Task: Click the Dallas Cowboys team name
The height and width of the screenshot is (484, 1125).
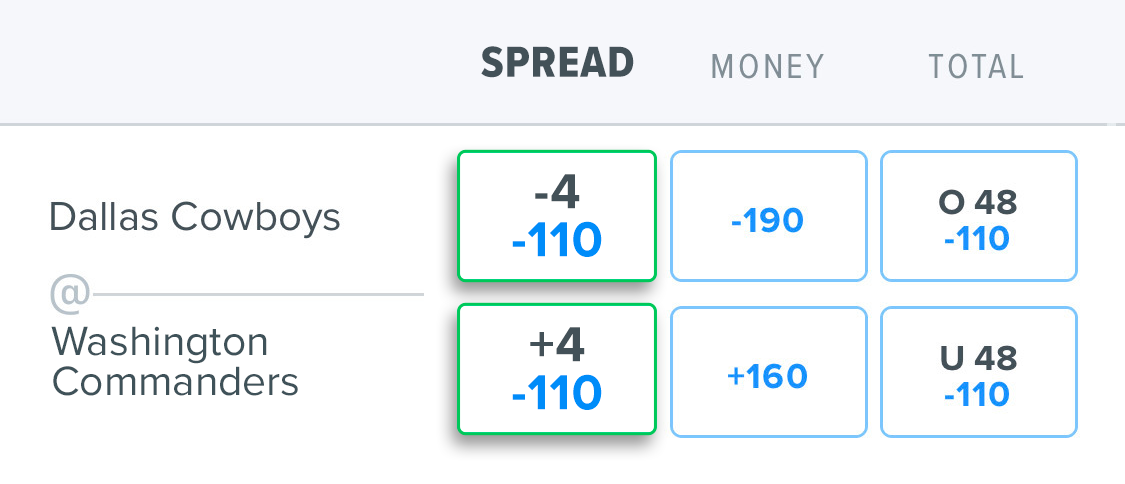Action: (195, 217)
